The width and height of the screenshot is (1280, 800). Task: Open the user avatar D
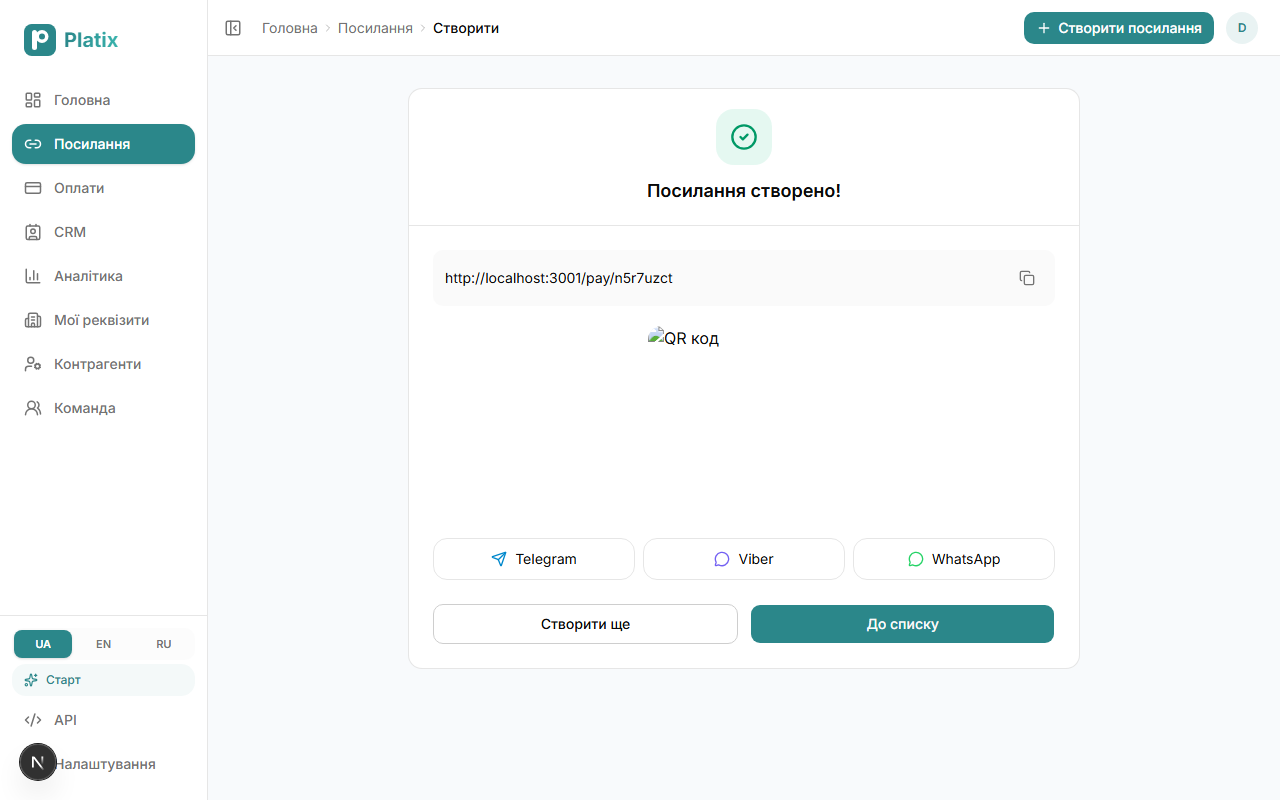click(x=1242, y=28)
